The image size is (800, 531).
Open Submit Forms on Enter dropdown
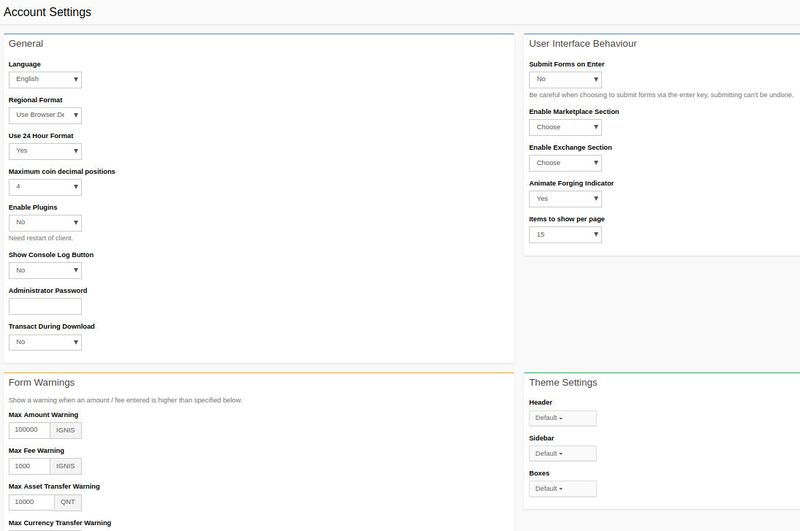click(565, 79)
